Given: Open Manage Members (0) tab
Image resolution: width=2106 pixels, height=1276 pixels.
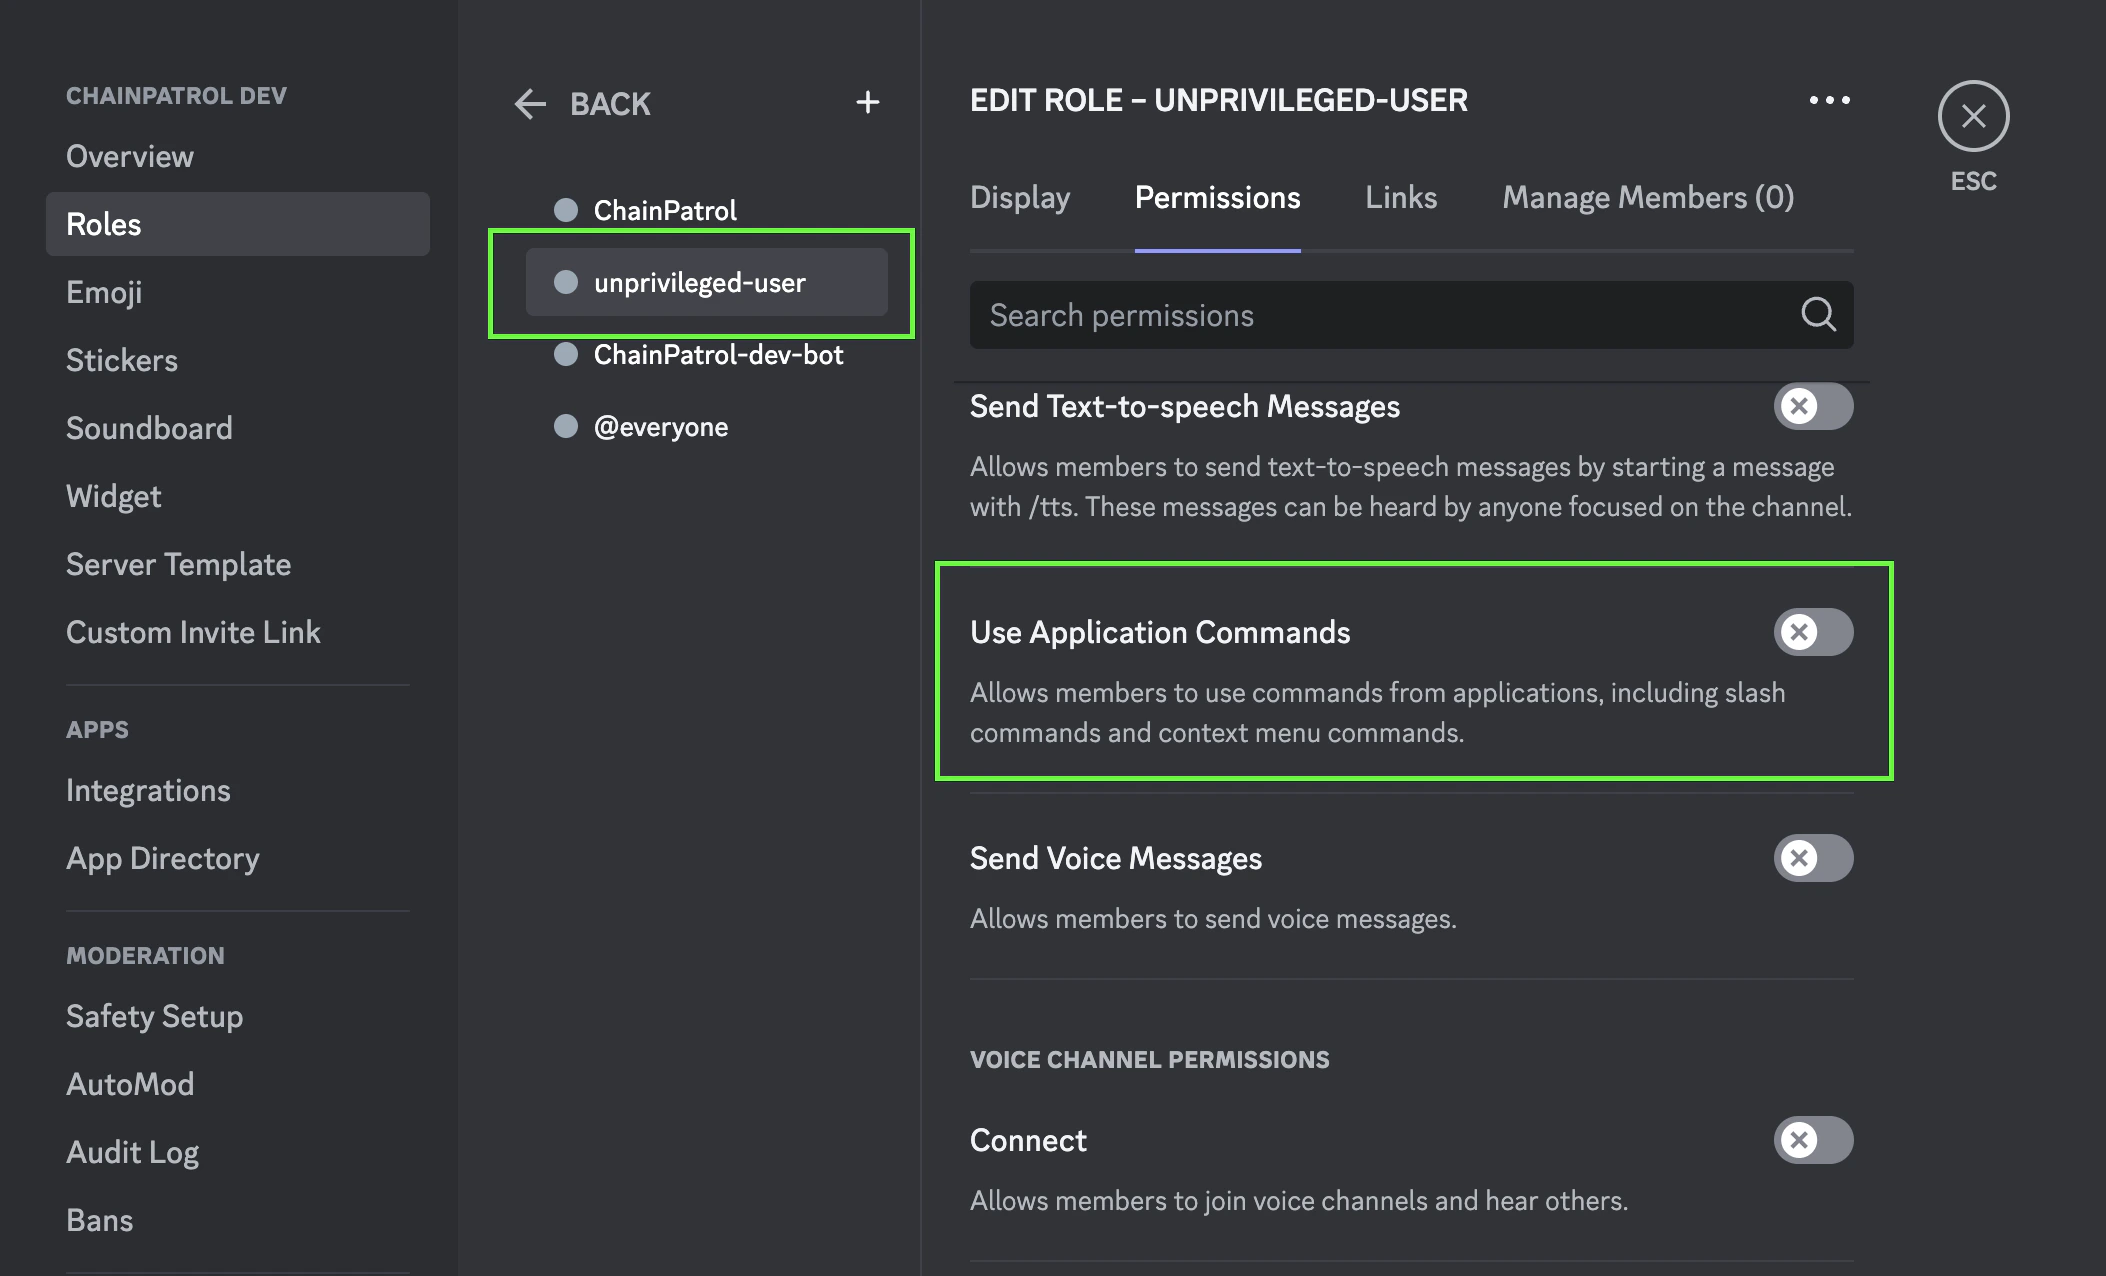Looking at the screenshot, I should tap(1648, 198).
